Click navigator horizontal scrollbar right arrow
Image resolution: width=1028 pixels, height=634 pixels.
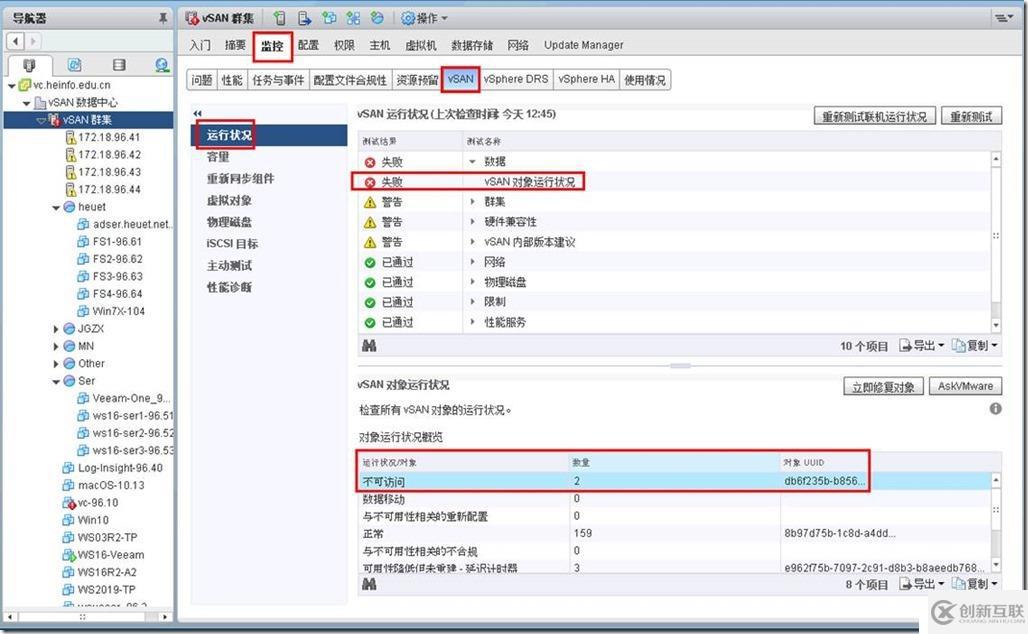click(165, 617)
